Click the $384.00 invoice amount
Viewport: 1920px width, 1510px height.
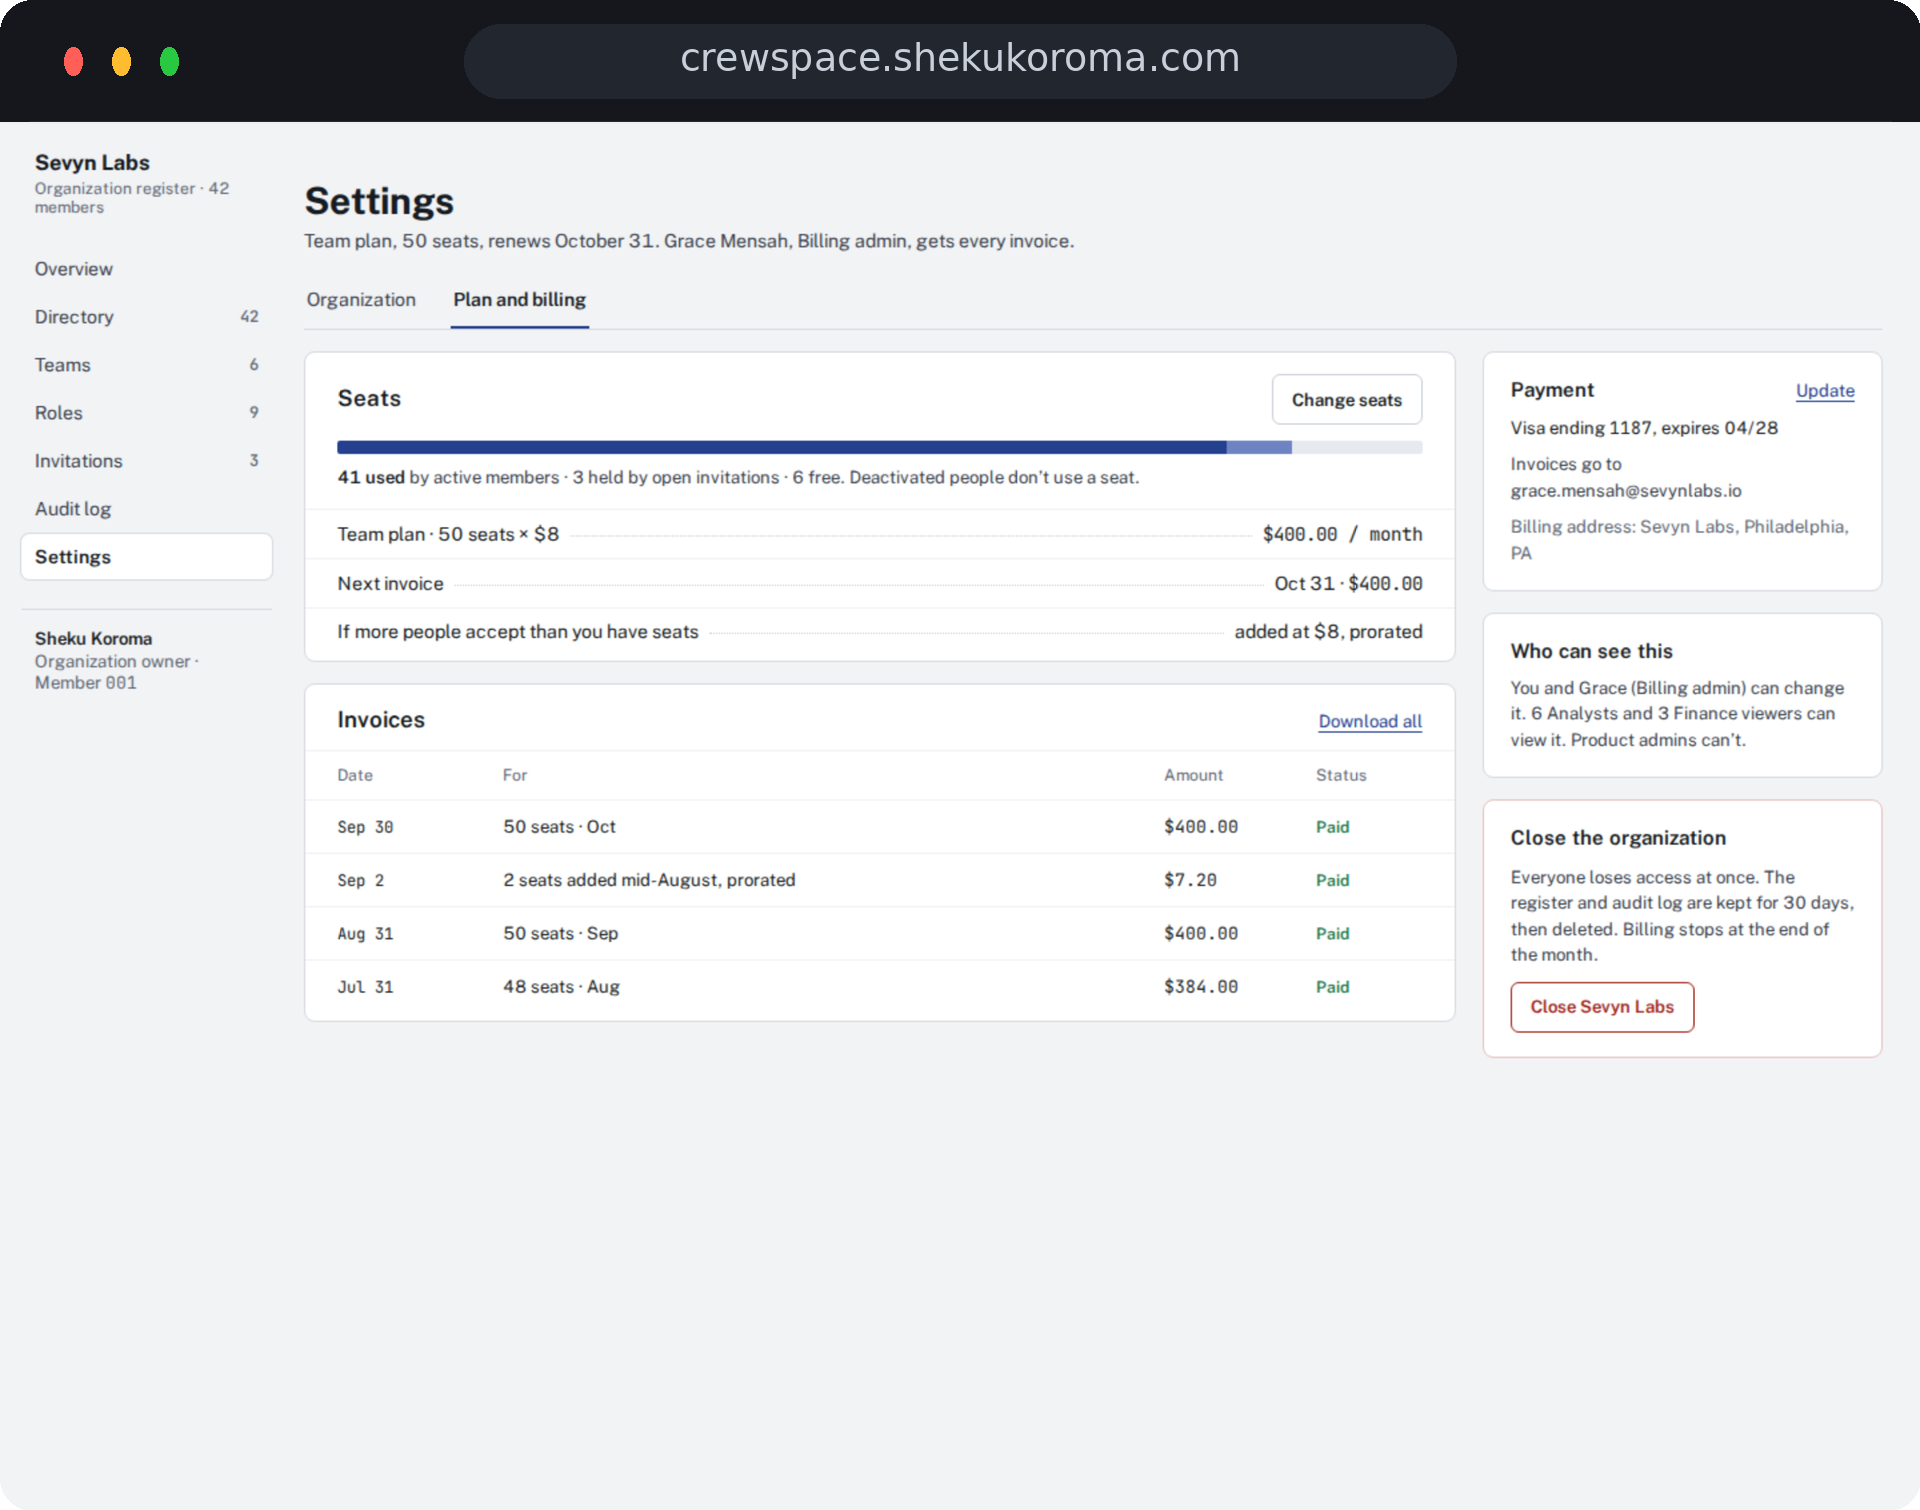tap(1200, 987)
